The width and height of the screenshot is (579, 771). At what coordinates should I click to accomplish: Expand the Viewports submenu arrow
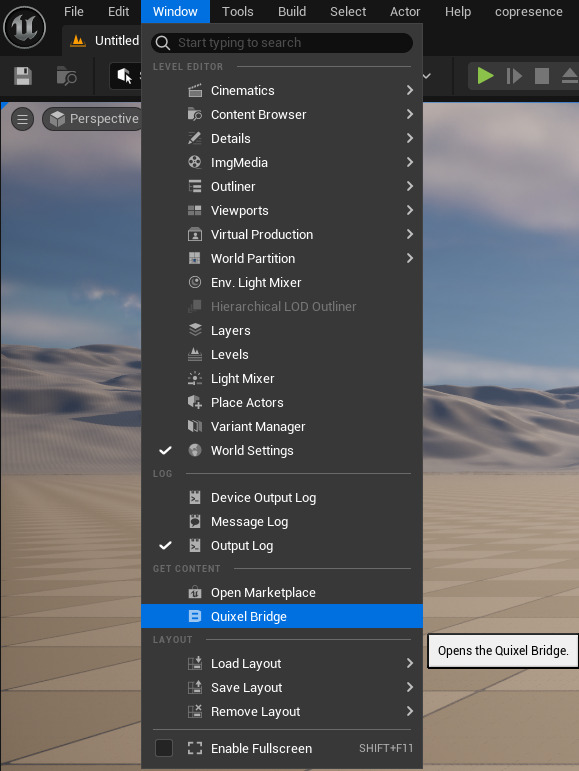[409, 210]
